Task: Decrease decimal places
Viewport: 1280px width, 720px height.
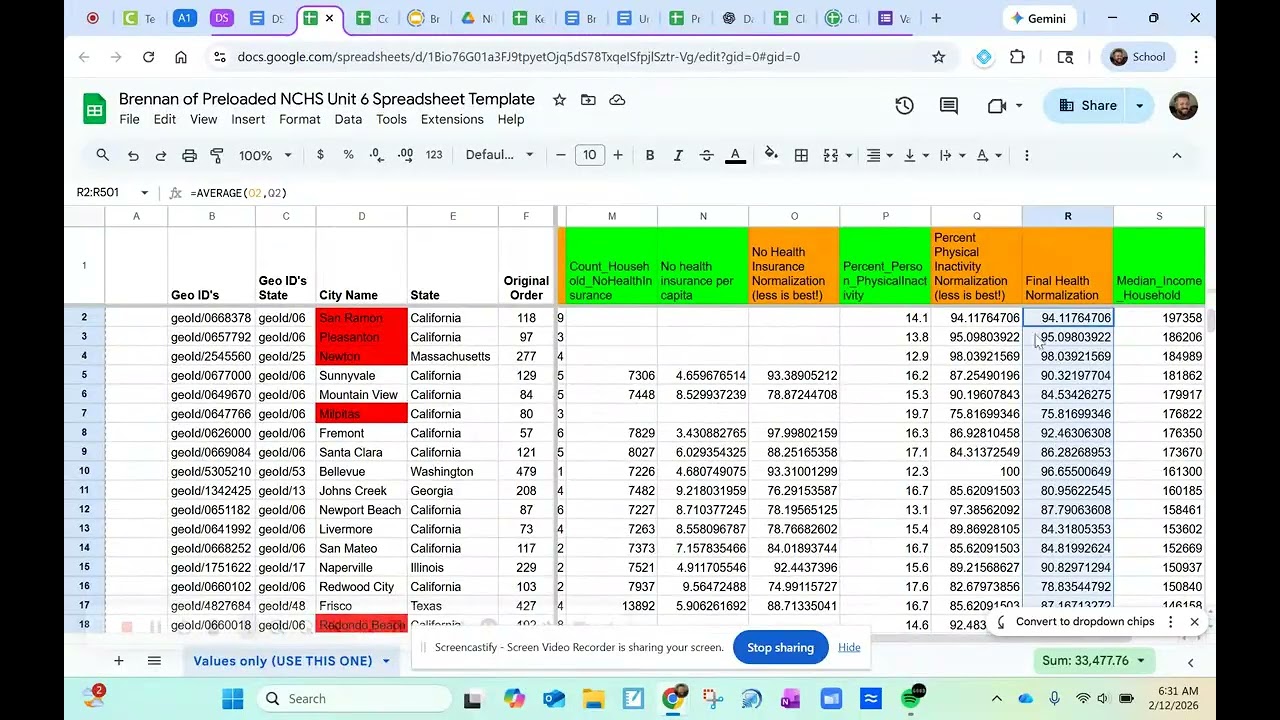Action: click(x=376, y=155)
